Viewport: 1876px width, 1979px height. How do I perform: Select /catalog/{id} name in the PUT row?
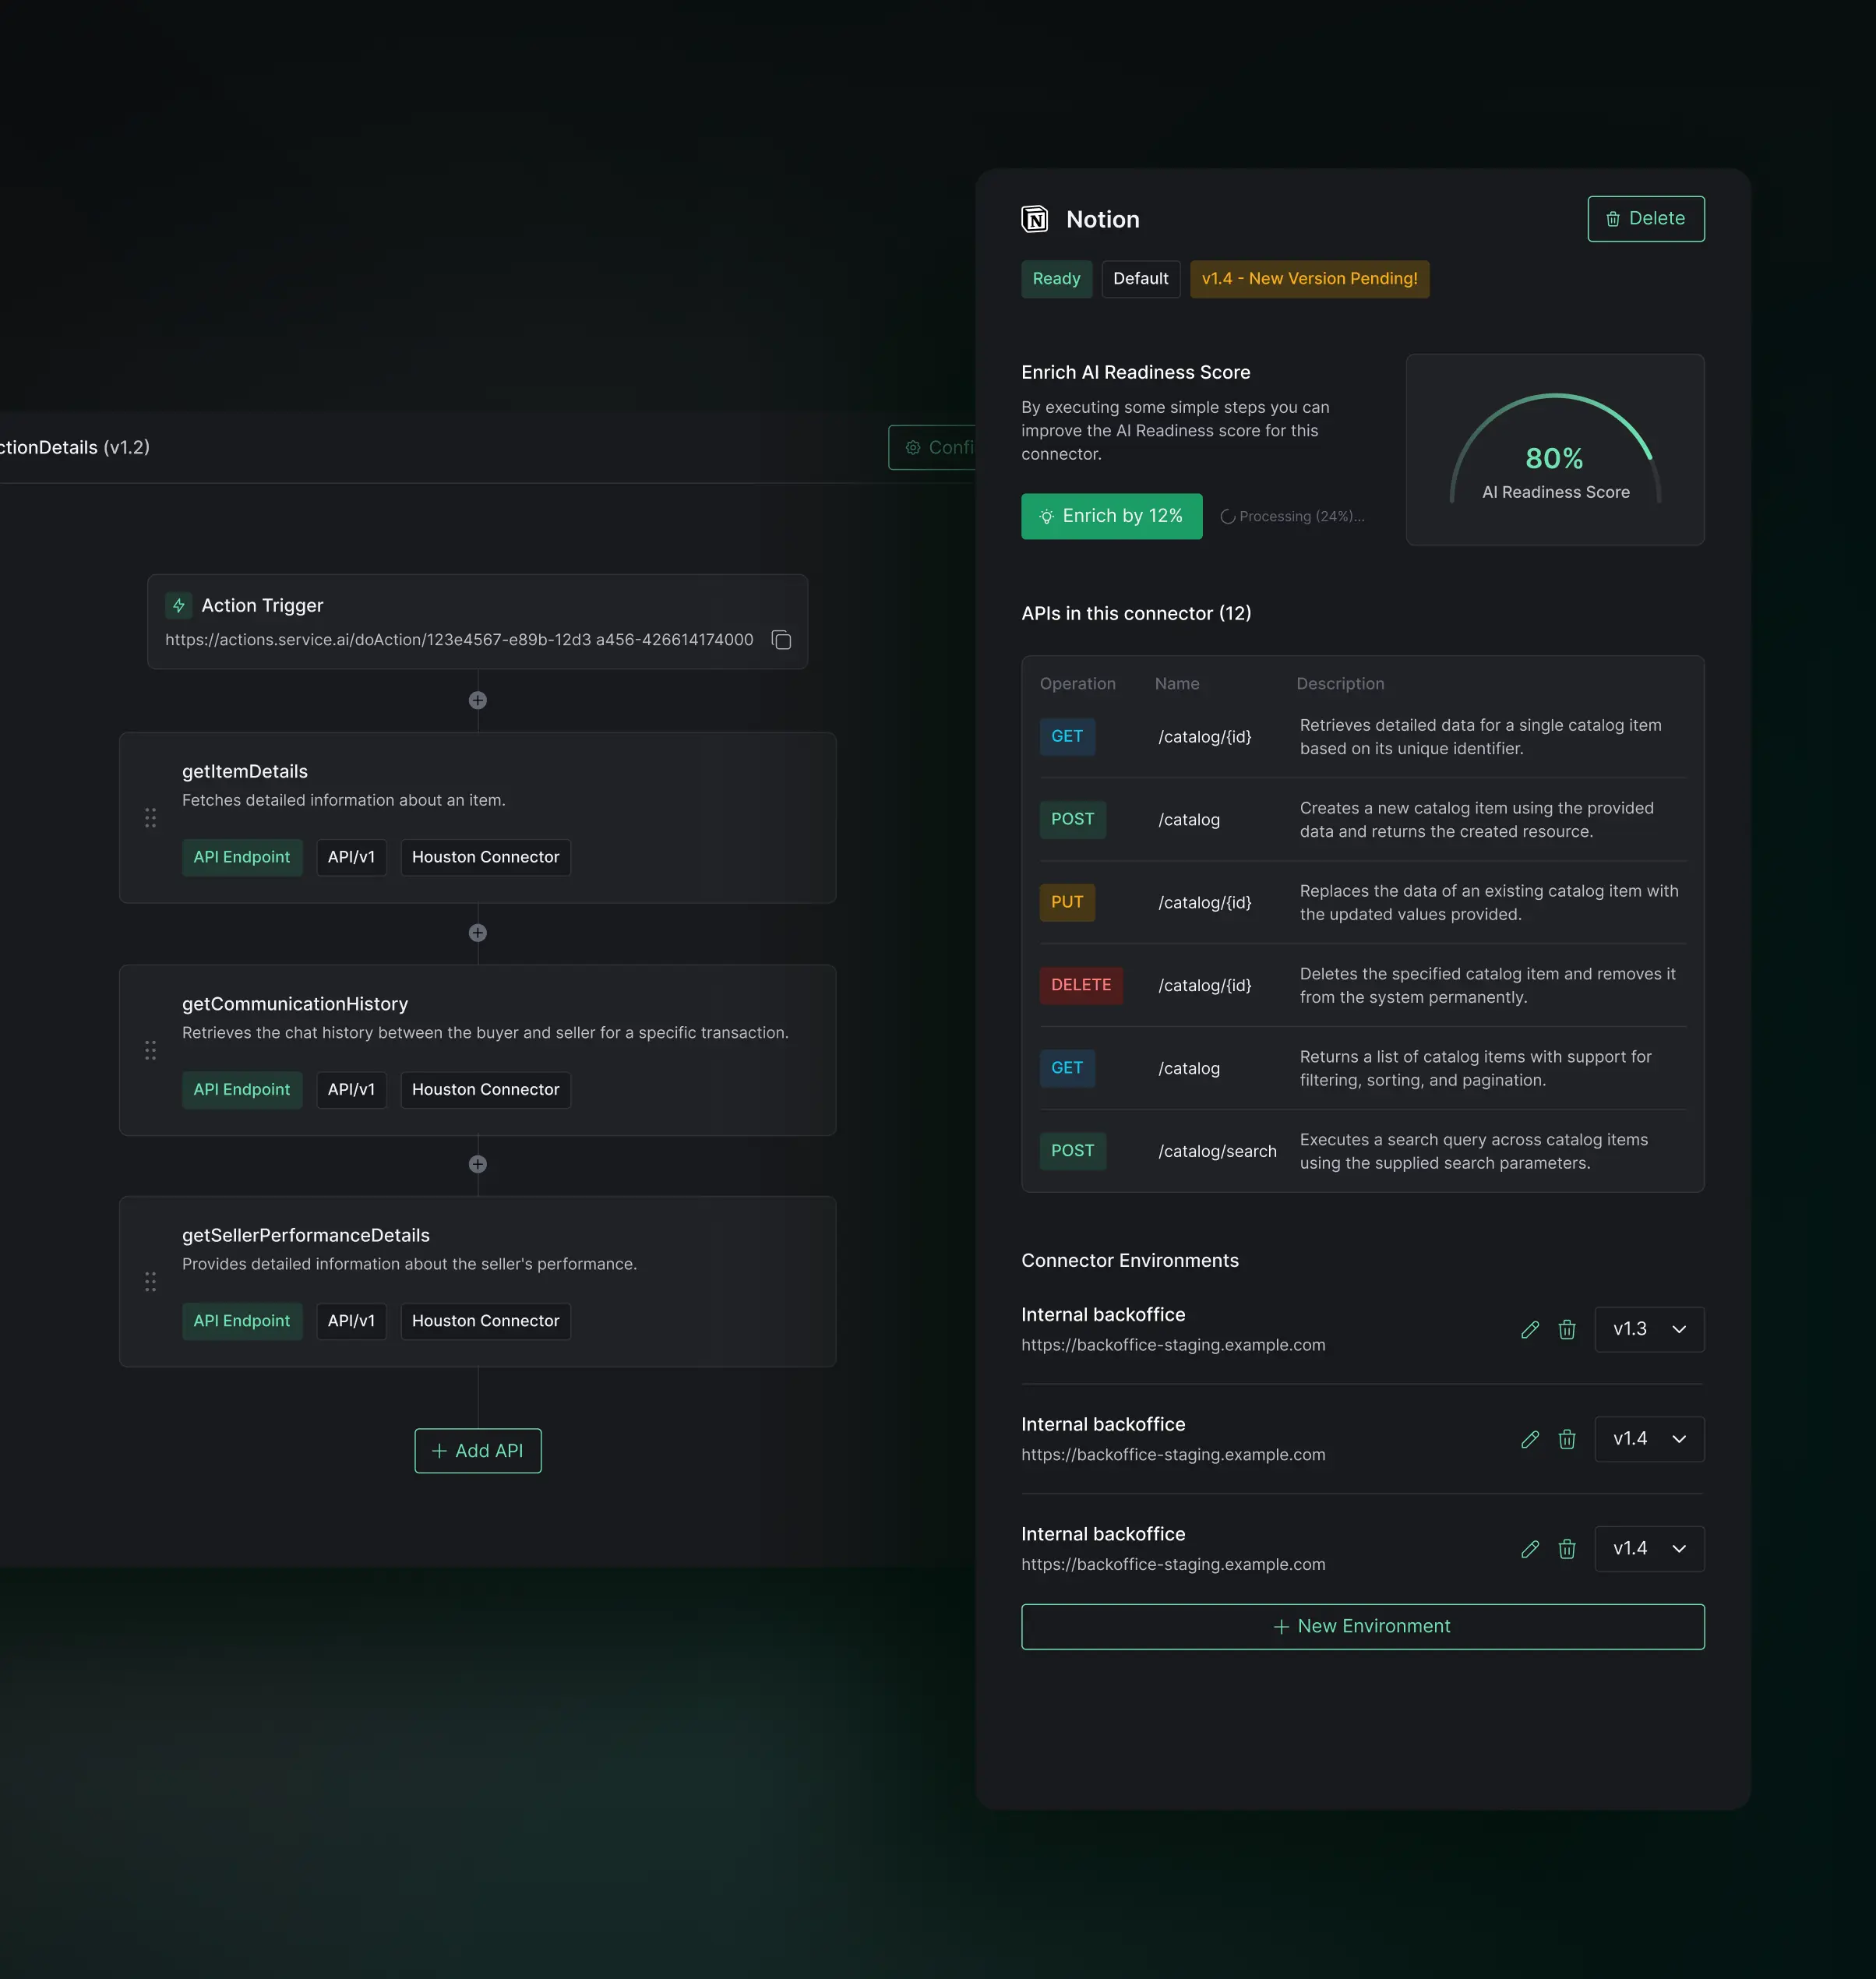(1205, 903)
